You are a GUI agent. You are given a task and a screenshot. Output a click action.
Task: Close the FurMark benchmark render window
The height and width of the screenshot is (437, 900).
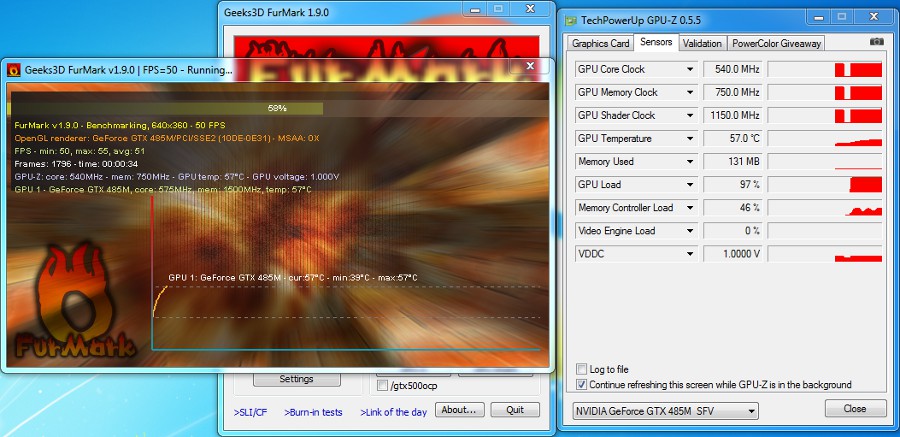tap(530, 66)
